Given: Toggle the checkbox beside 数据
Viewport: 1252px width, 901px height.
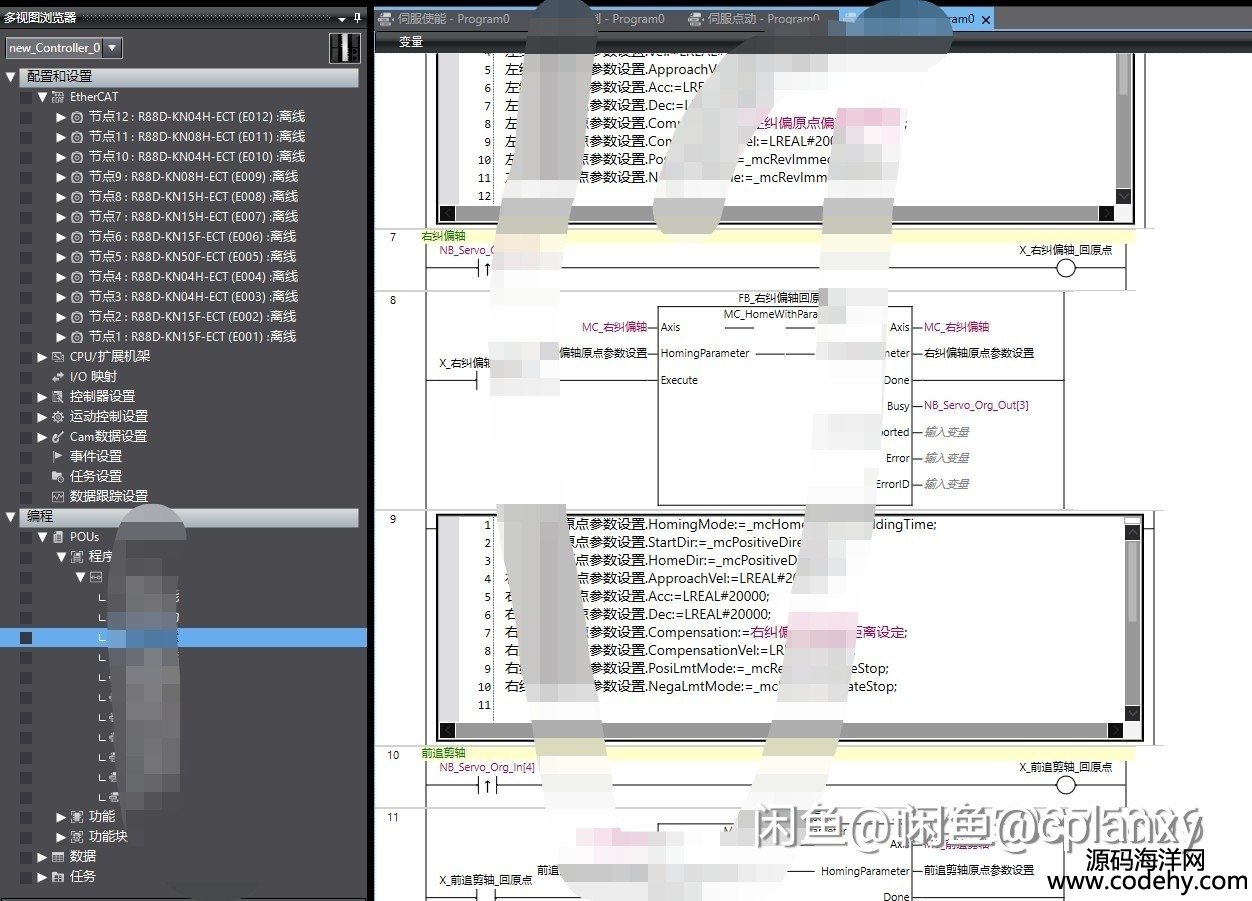Looking at the screenshot, I should coord(26,857).
